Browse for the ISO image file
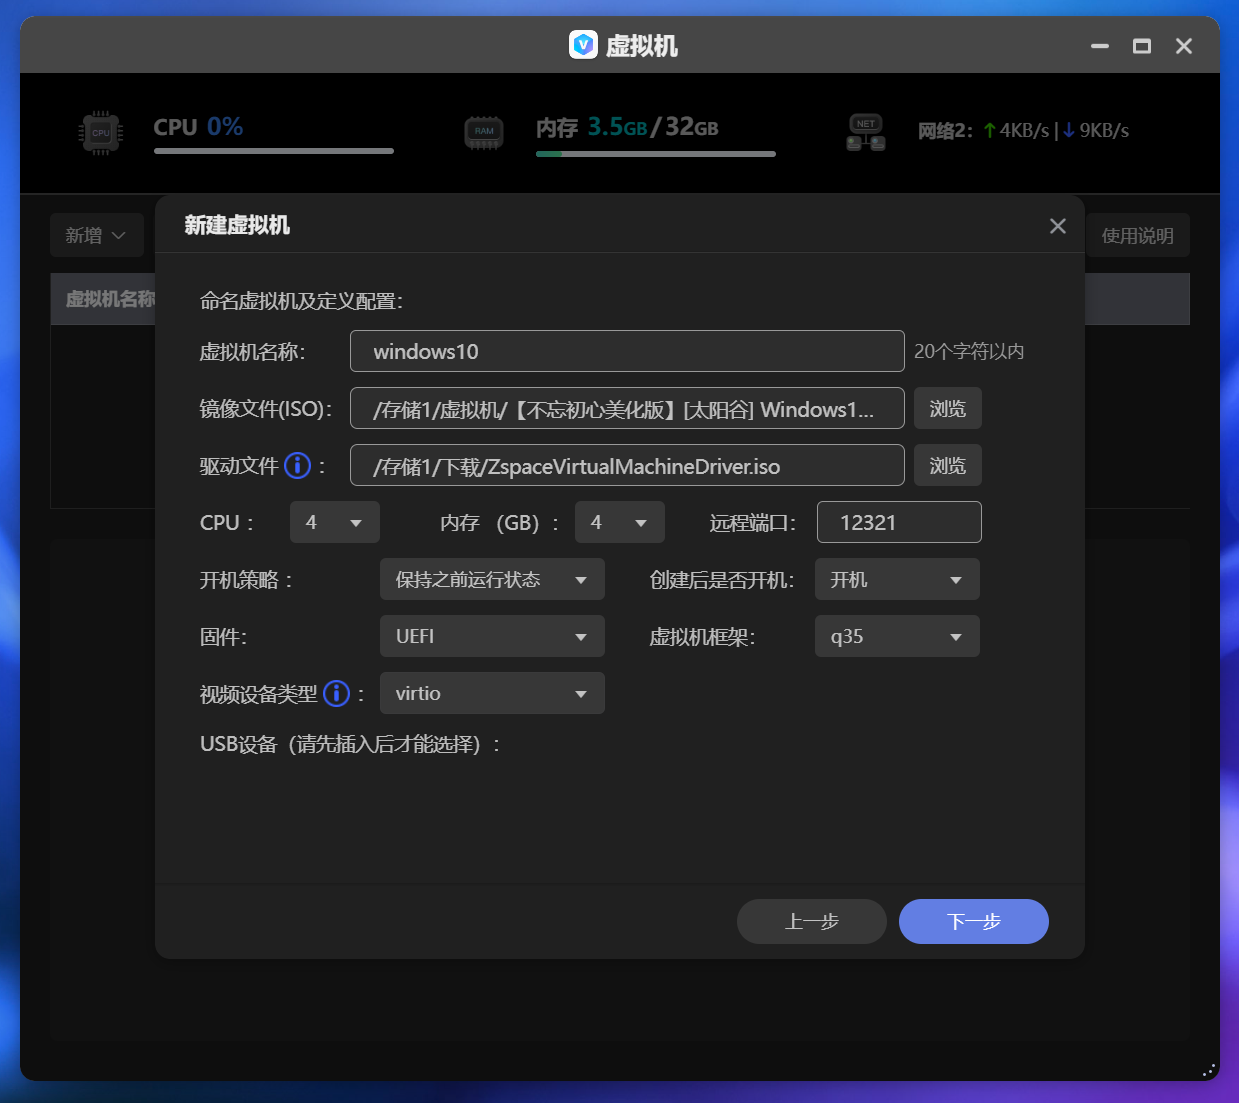Screen dimensions: 1239x1103 pos(948,408)
